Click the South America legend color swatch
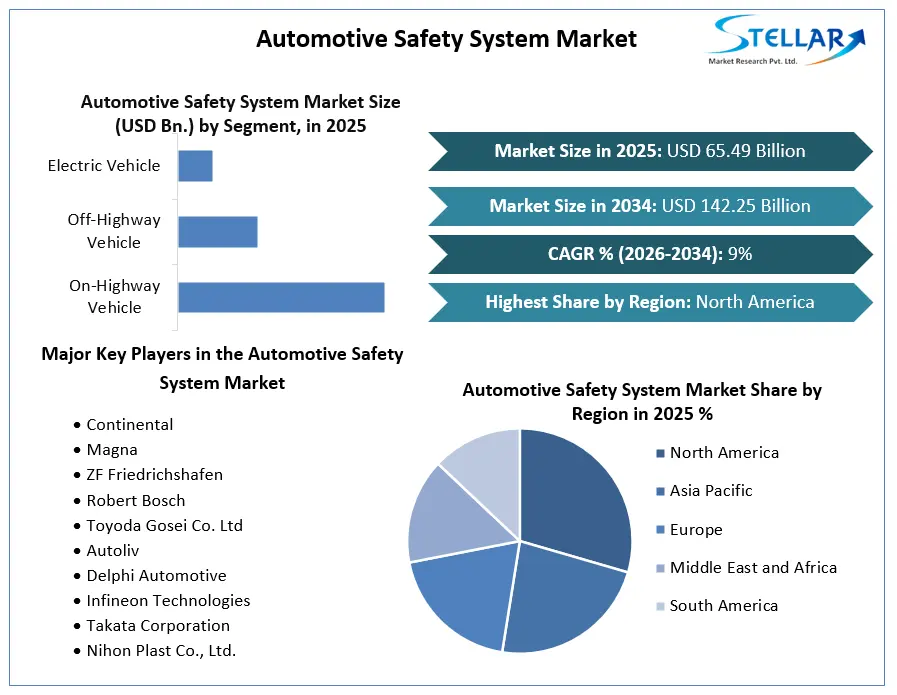The width and height of the screenshot is (897, 695). [660, 606]
